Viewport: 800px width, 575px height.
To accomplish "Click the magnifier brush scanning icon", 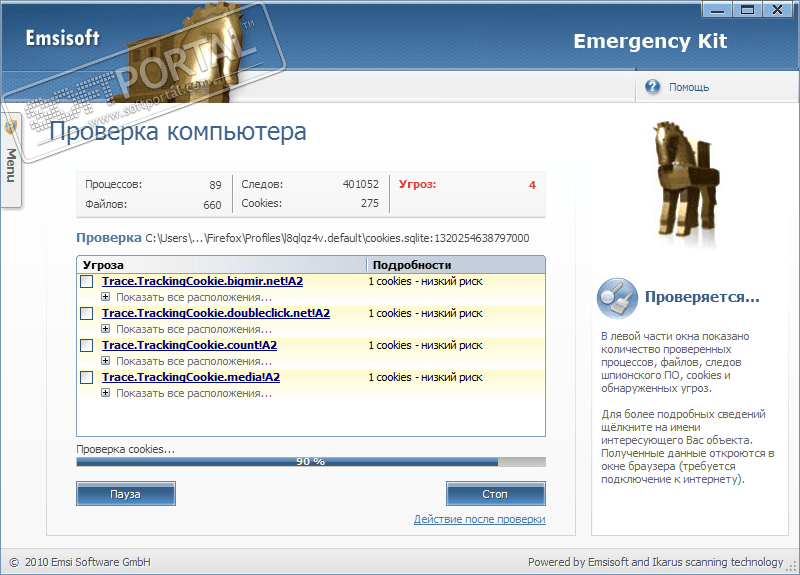I will (x=617, y=298).
